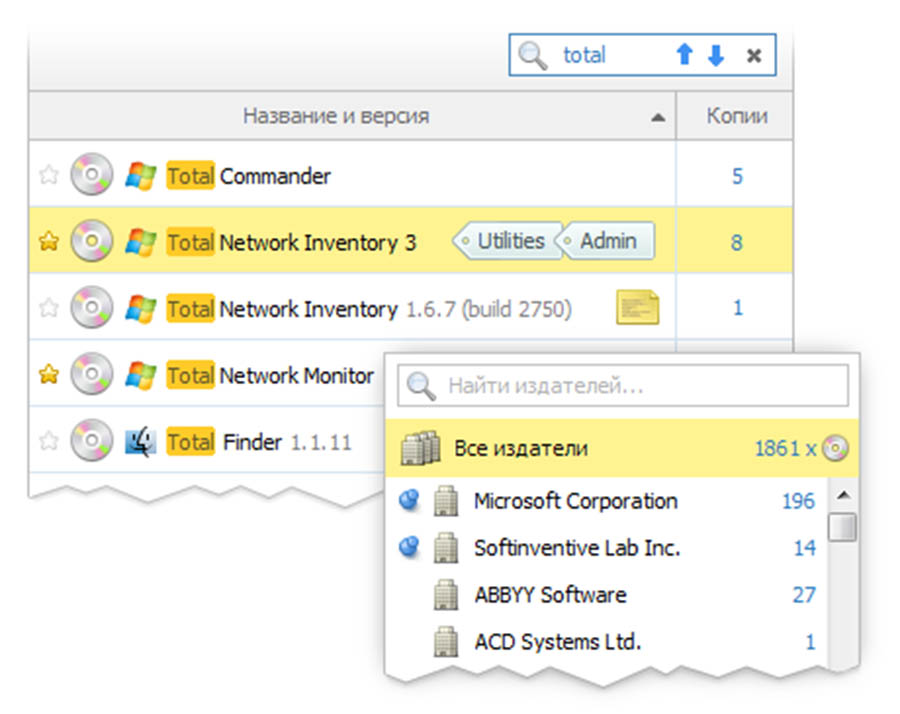Image resolution: width=900 pixels, height=714 pixels.
Task: Select Все издатели in the publisher list
Action: 520,449
